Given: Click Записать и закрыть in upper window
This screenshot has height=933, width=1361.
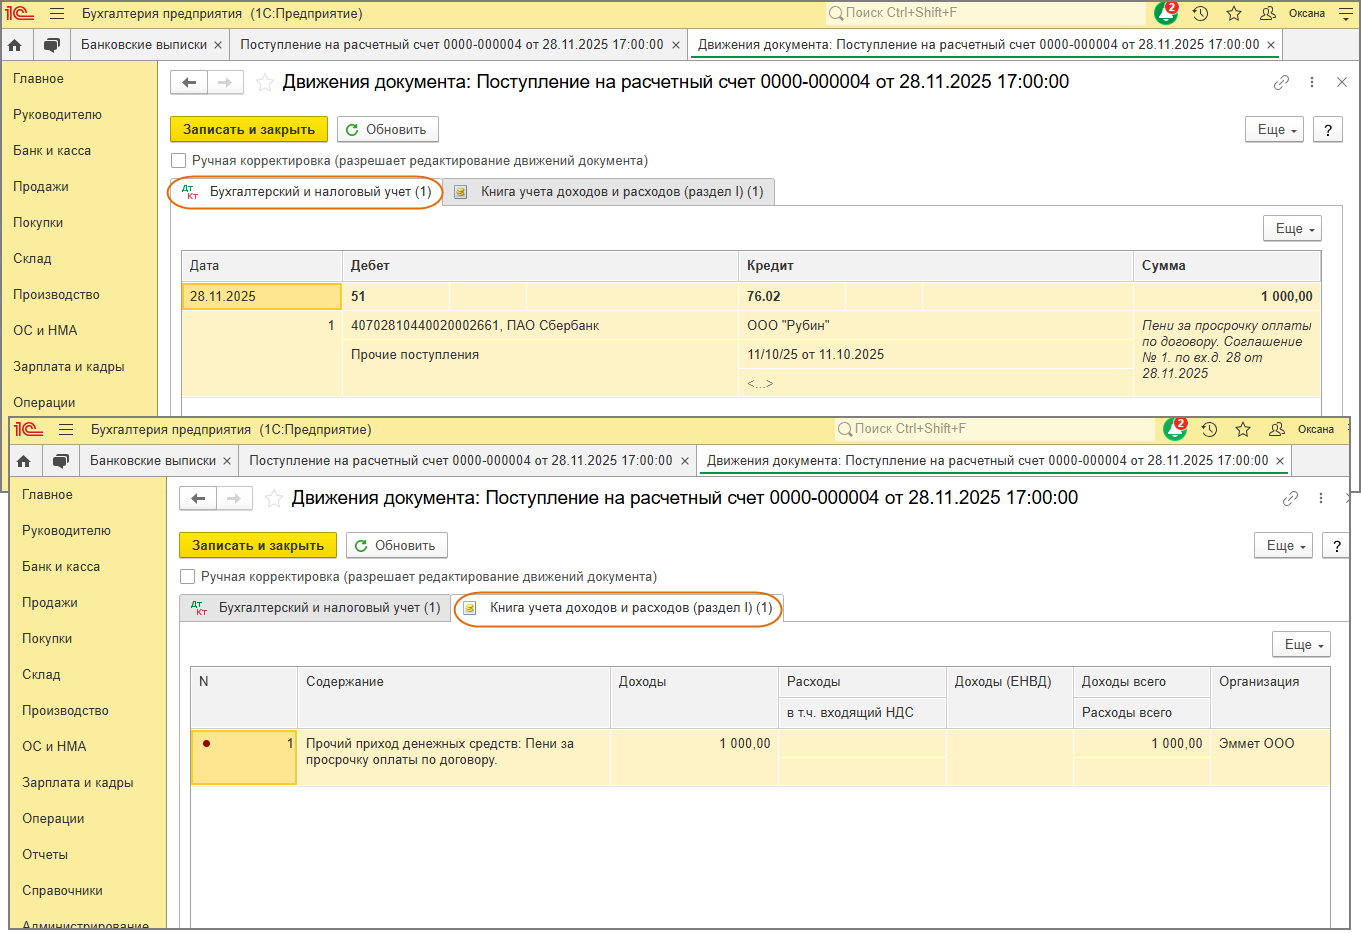Looking at the screenshot, I should (x=249, y=130).
